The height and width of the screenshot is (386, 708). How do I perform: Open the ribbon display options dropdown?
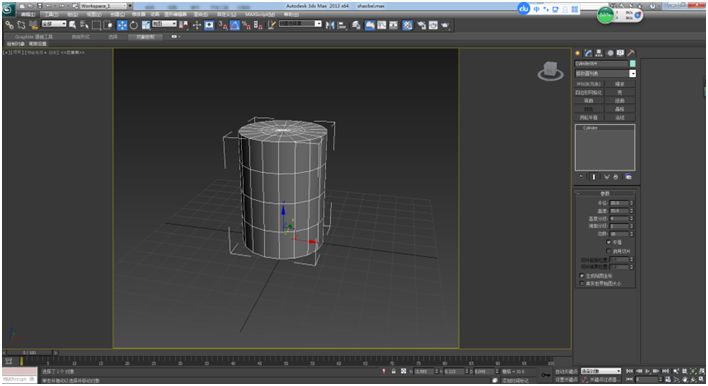pos(176,37)
